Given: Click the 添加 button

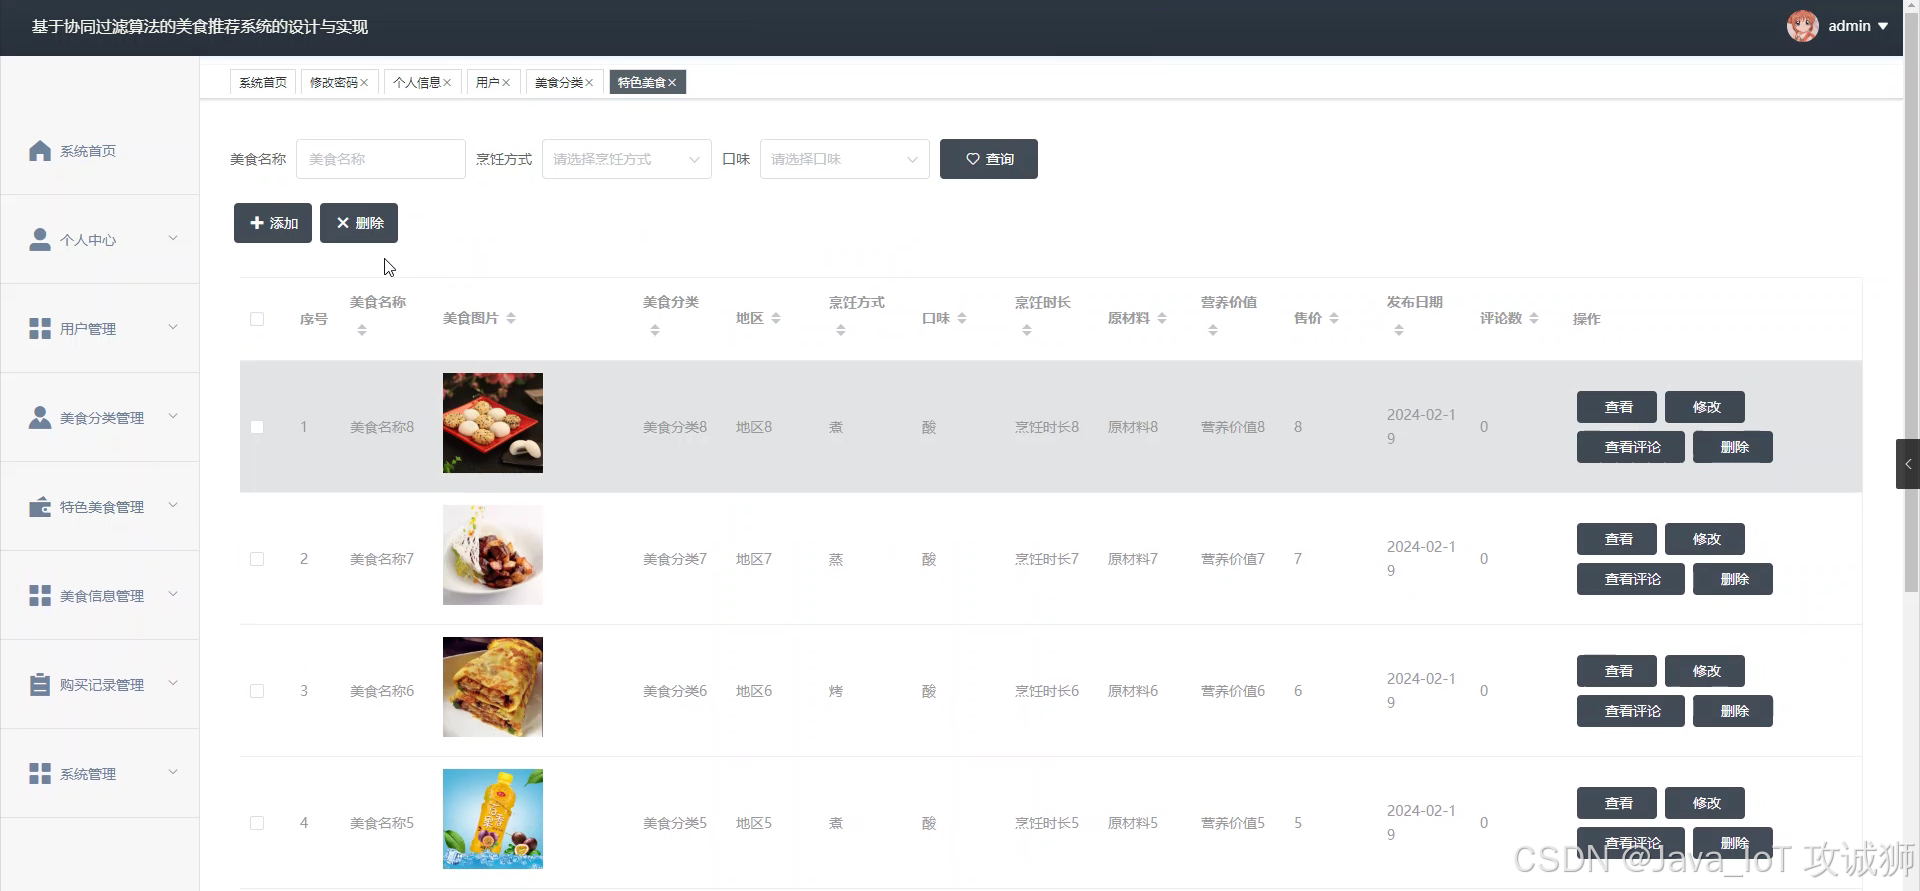Looking at the screenshot, I should point(273,223).
